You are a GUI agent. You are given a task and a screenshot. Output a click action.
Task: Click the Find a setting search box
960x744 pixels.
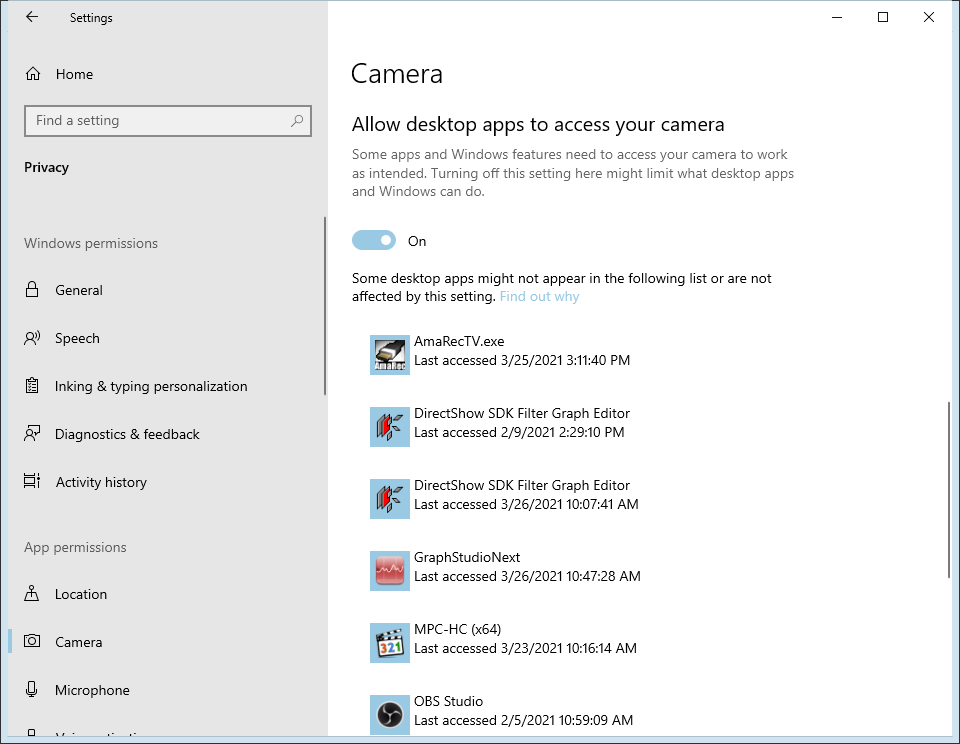point(160,121)
